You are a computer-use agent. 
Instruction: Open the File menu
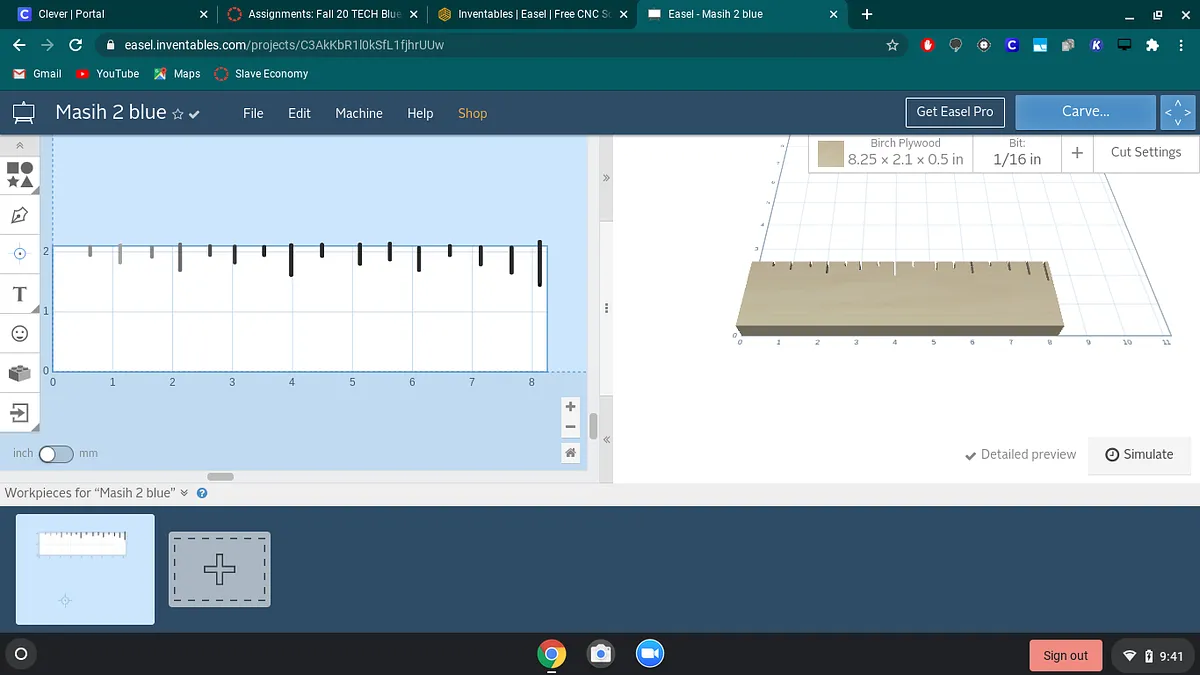coord(253,113)
